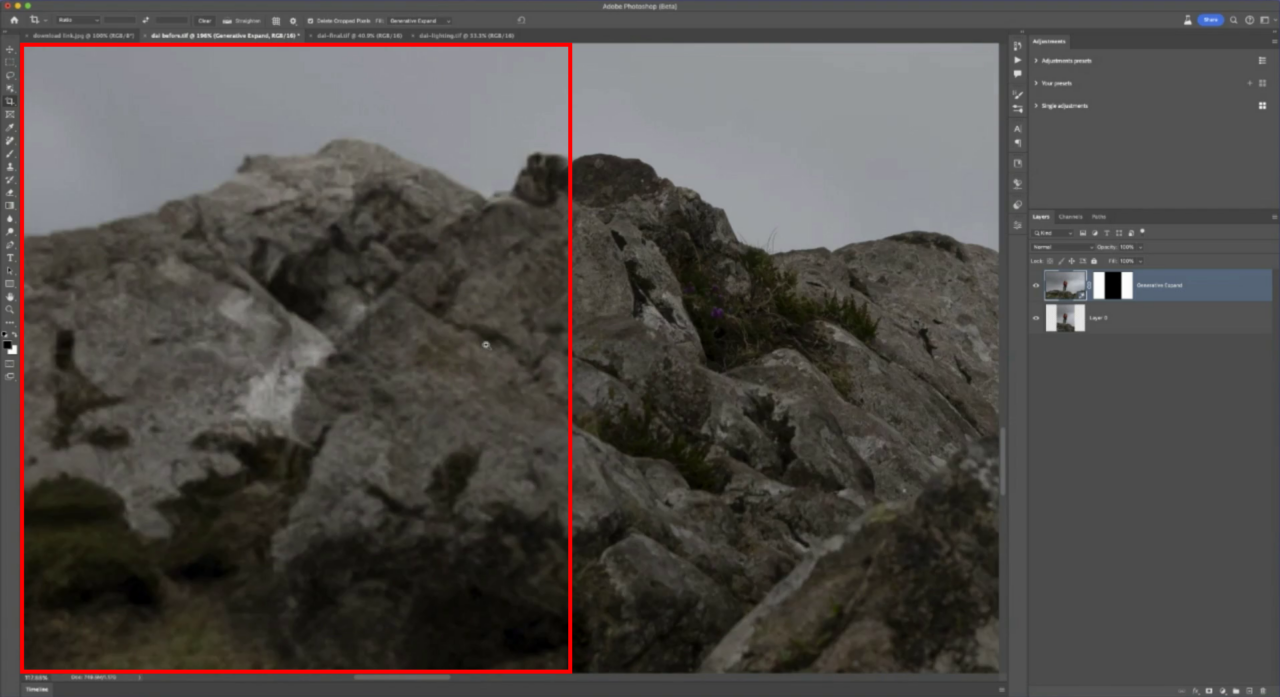The width and height of the screenshot is (1280, 697).
Task: Hide the Generative Expand layer
Action: 1036,286
